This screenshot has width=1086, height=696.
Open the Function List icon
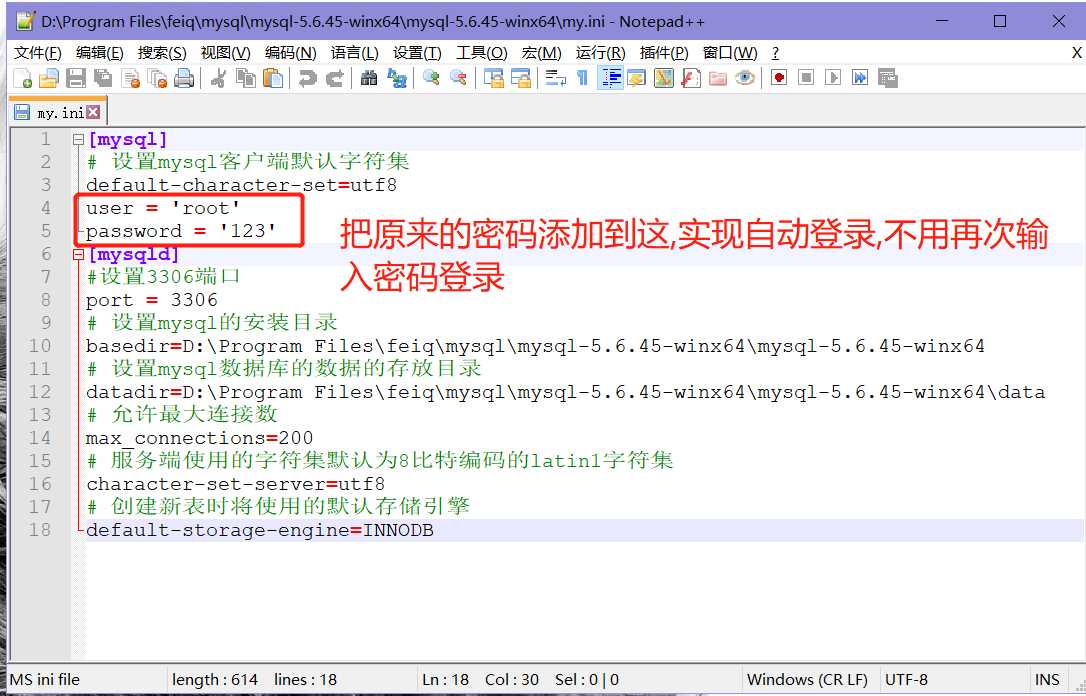tap(691, 78)
